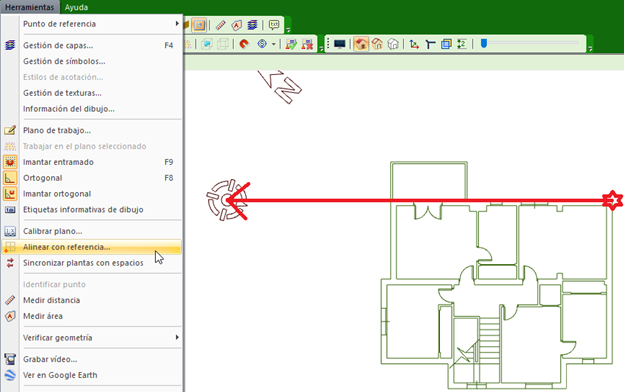Click the Alinear con referencia icon
The height and width of the screenshot is (392, 624).
[10, 247]
